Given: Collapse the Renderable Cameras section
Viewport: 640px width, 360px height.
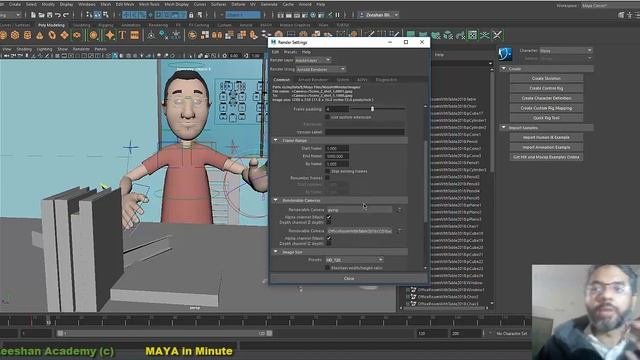Looking at the screenshot, I should 276,200.
